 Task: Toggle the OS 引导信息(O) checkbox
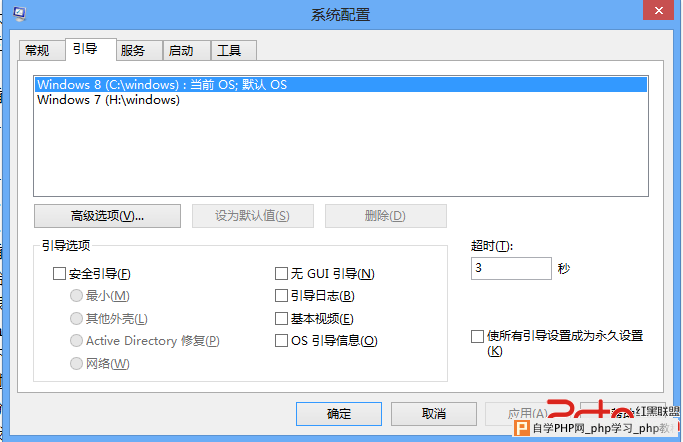[x=281, y=341]
